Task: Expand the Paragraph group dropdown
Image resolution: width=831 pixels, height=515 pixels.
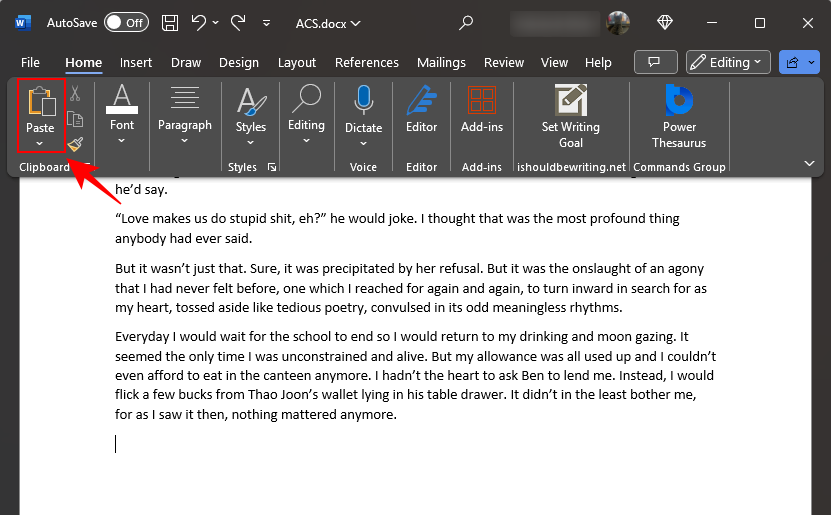Action: [x=185, y=141]
